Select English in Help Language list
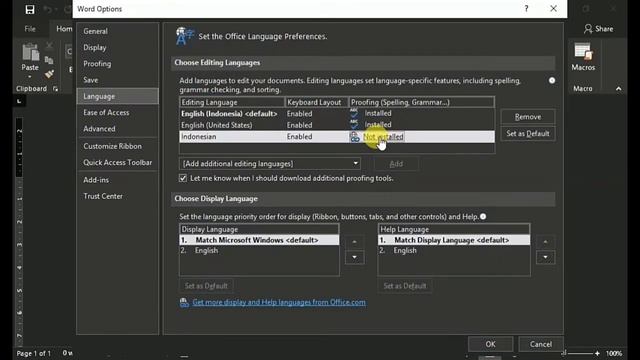640x360 pixels. [x=454, y=251]
